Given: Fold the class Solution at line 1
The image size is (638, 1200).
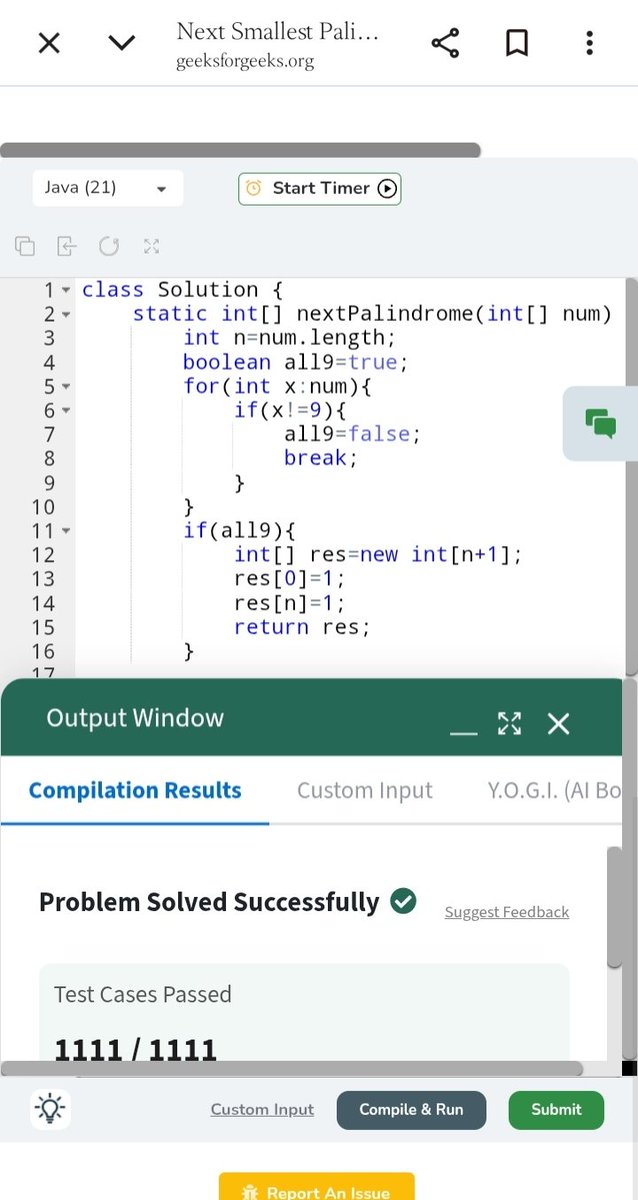Looking at the screenshot, I should click(66, 290).
